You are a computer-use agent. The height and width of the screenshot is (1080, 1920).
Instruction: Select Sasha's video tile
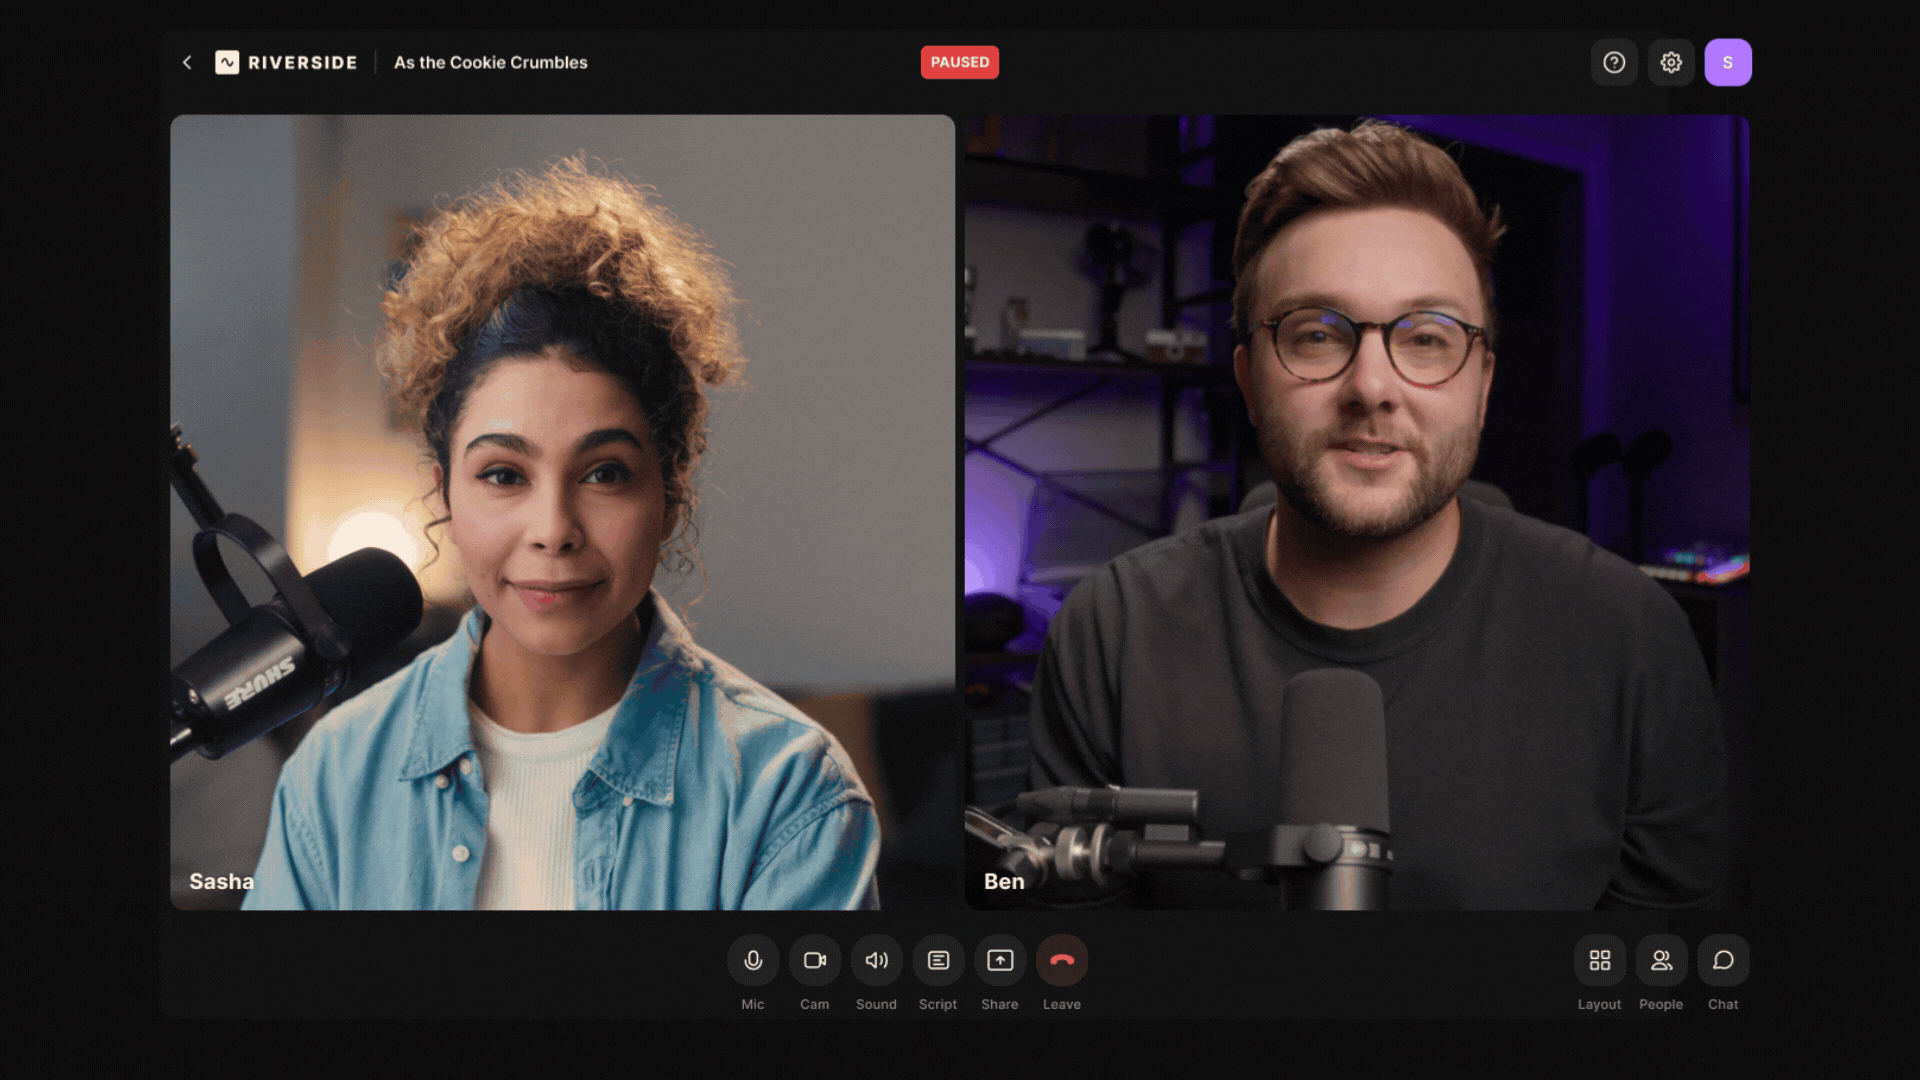pyautogui.click(x=562, y=512)
